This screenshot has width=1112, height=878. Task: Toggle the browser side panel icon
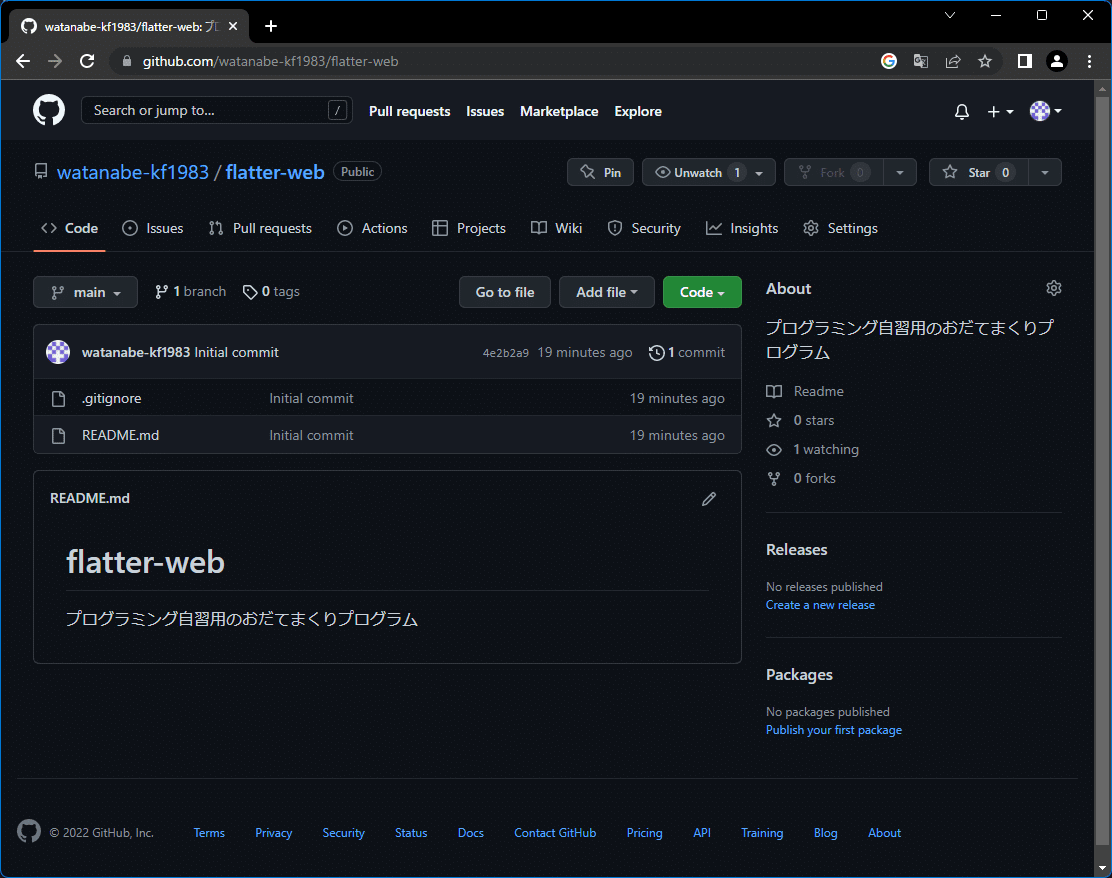click(x=1024, y=61)
